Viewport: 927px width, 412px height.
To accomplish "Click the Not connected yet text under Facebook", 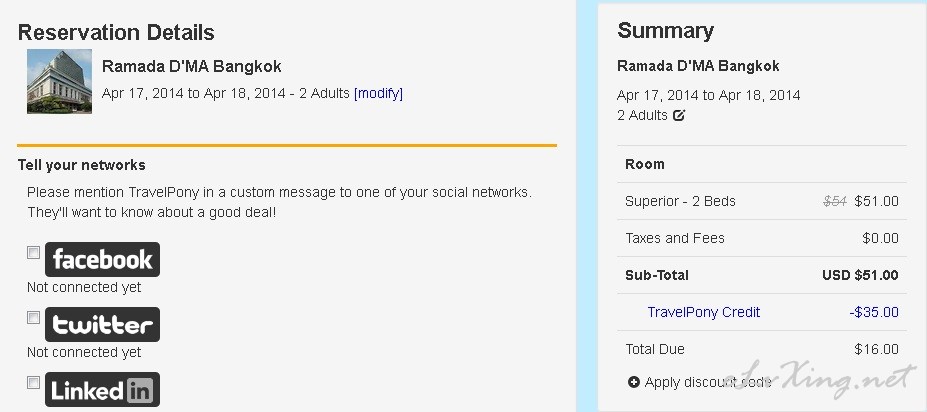I will [84, 287].
